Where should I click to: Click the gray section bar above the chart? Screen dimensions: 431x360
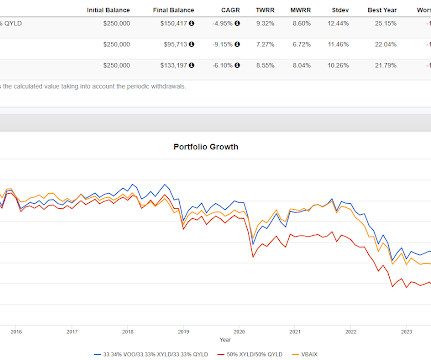(215, 123)
